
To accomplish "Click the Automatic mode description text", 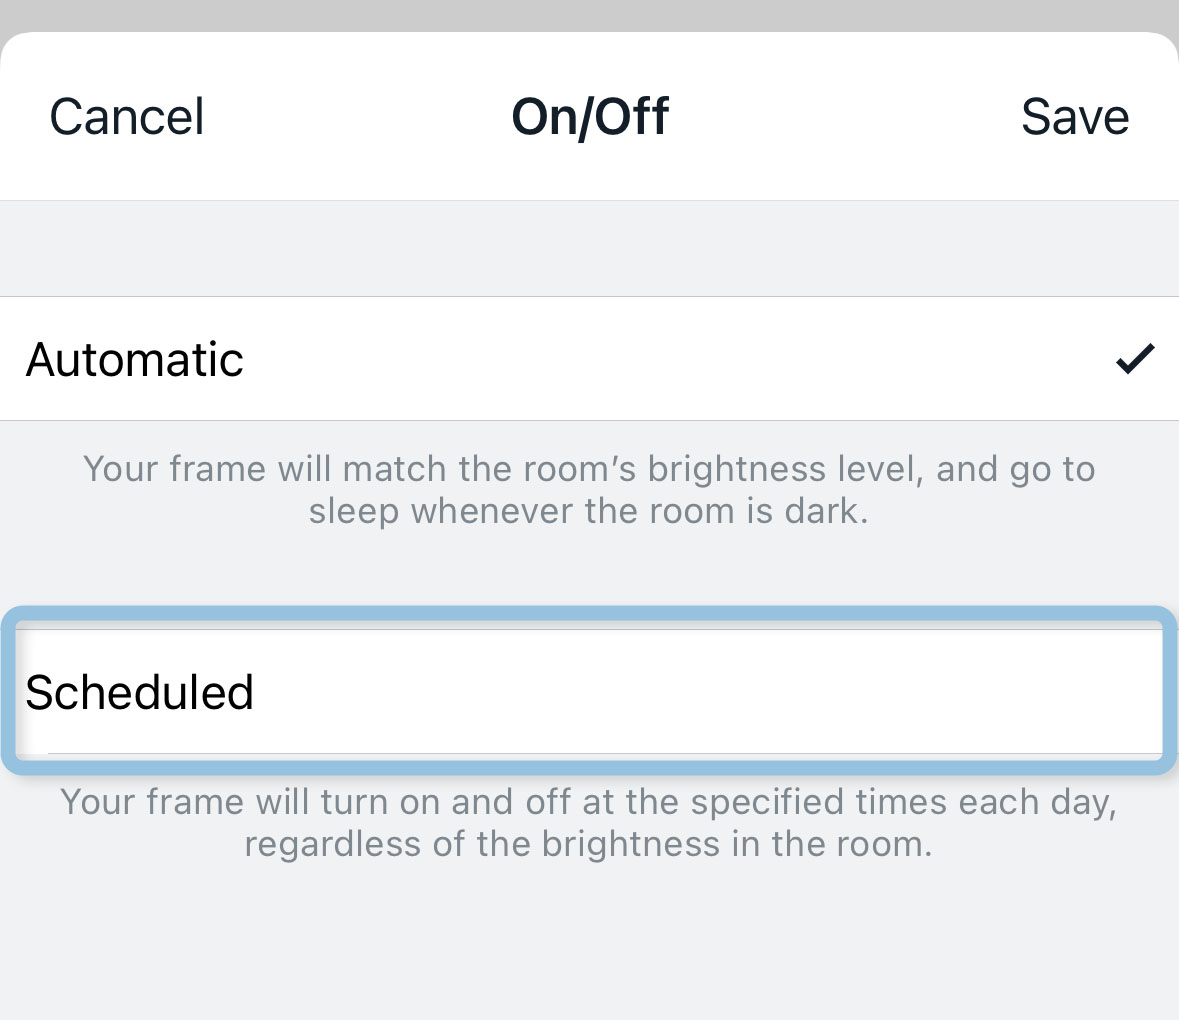I will (589, 490).
